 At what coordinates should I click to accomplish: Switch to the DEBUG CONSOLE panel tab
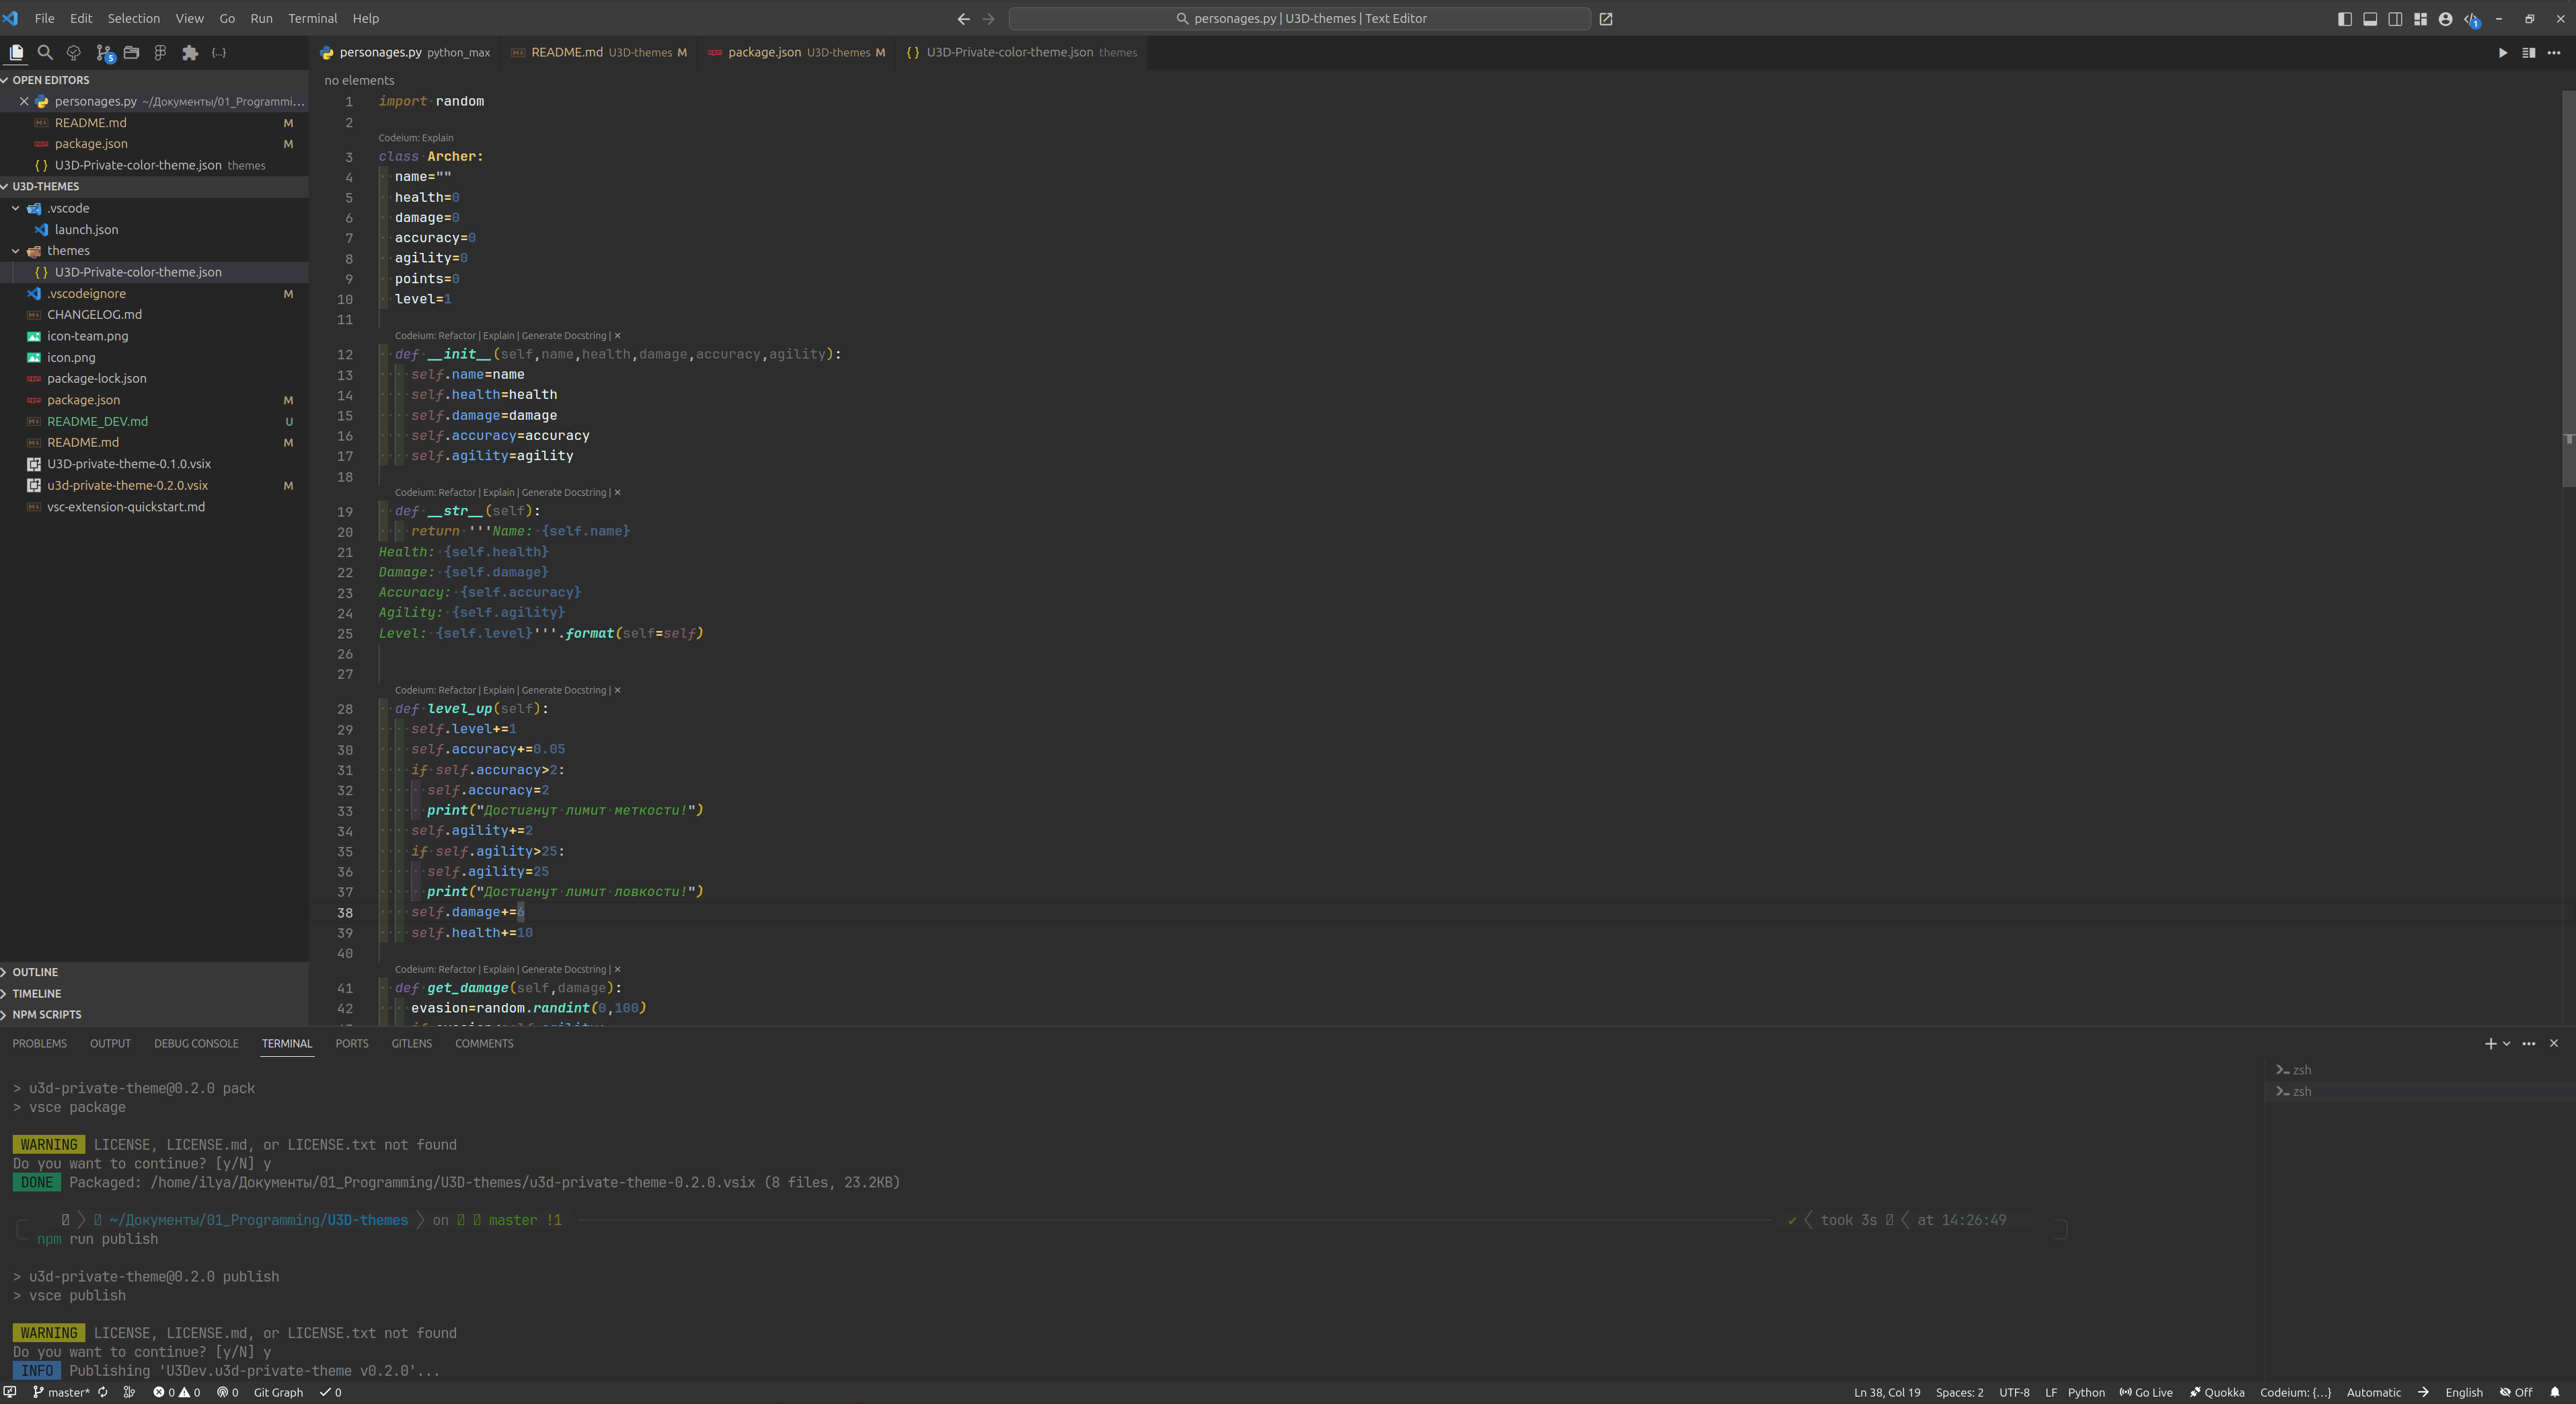coord(196,1043)
